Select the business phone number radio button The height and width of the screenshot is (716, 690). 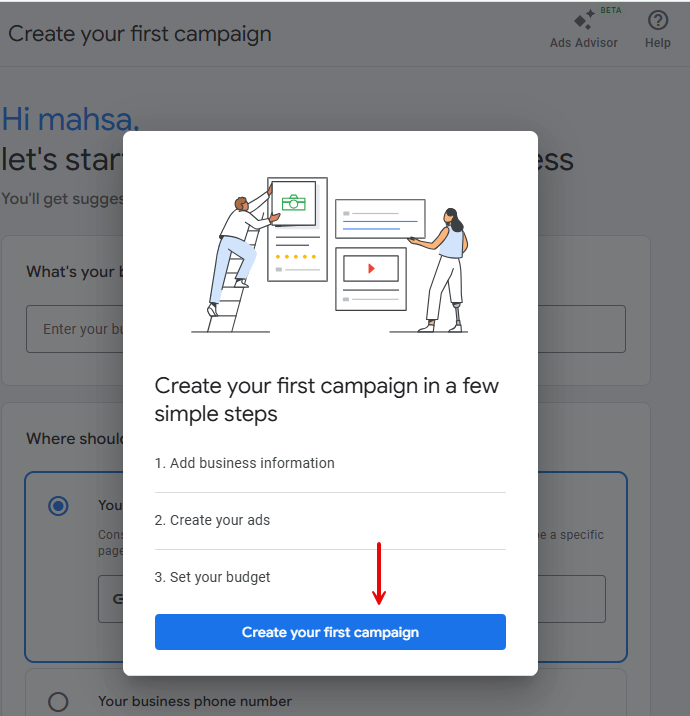pyautogui.click(x=58, y=701)
